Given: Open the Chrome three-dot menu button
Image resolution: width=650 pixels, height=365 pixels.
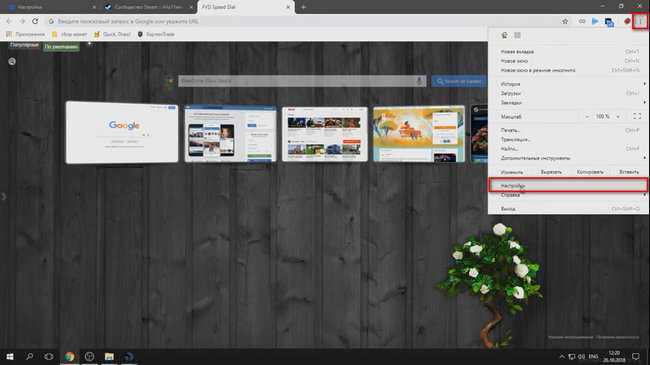Looking at the screenshot, I should (x=640, y=21).
